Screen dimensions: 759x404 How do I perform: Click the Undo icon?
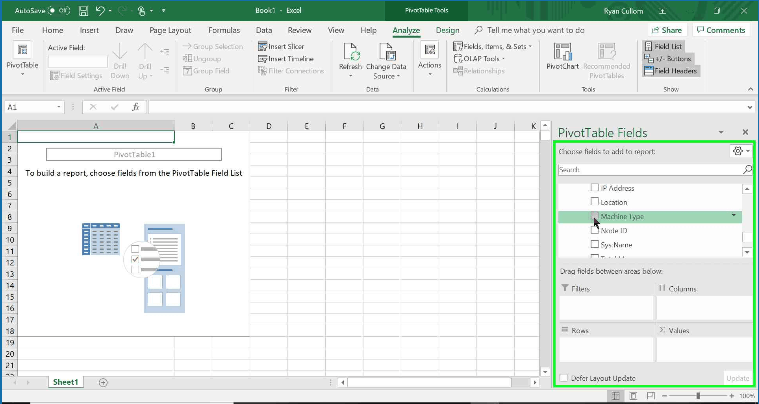pyautogui.click(x=101, y=10)
